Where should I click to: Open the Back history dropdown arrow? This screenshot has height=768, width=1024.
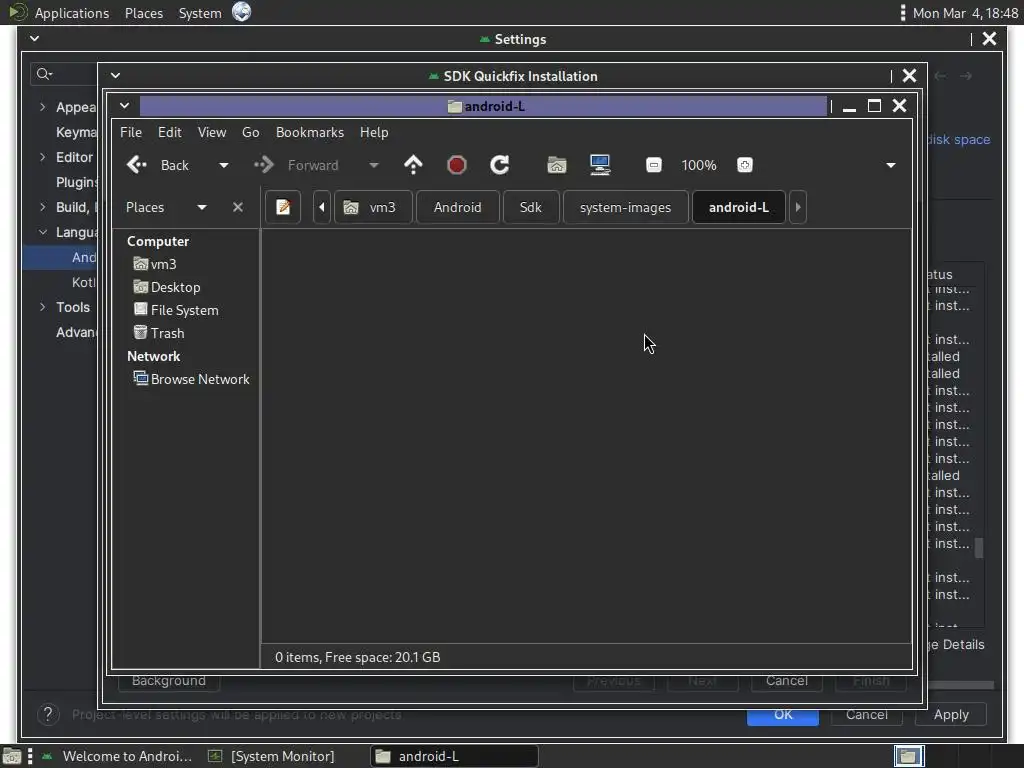223,165
